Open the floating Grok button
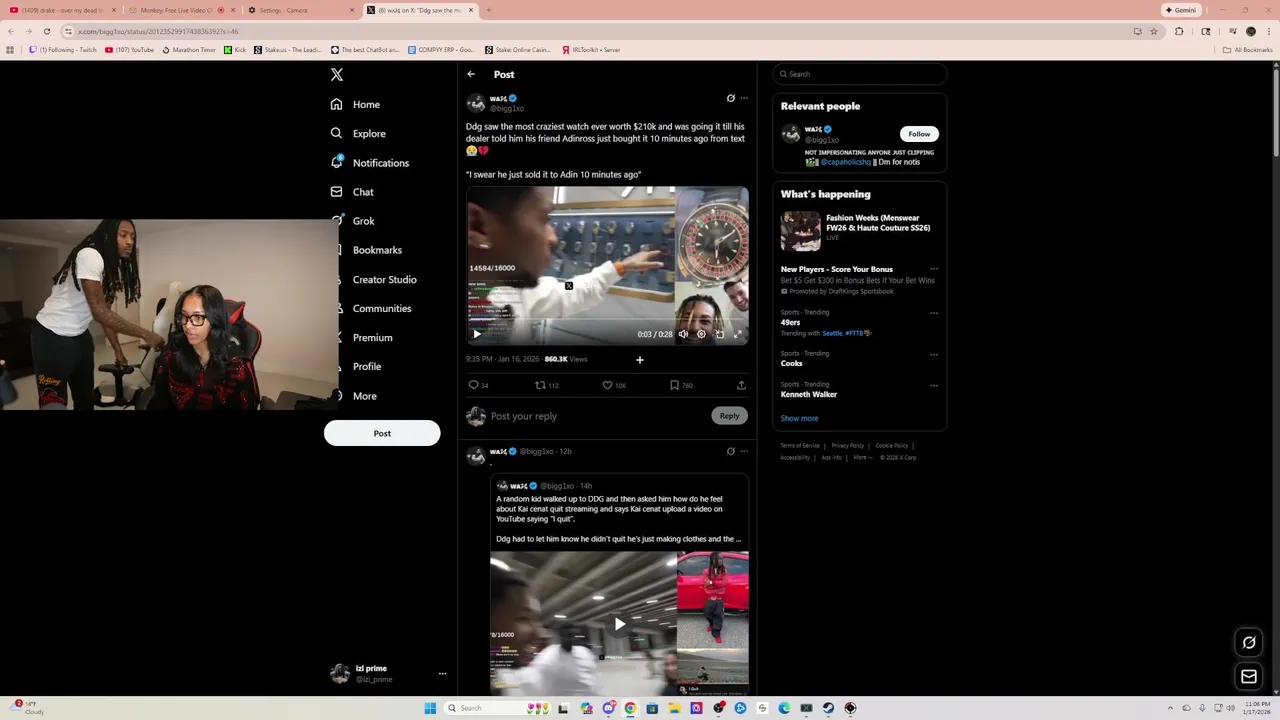Image resolution: width=1280 pixels, height=720 pixels. 1249,643
